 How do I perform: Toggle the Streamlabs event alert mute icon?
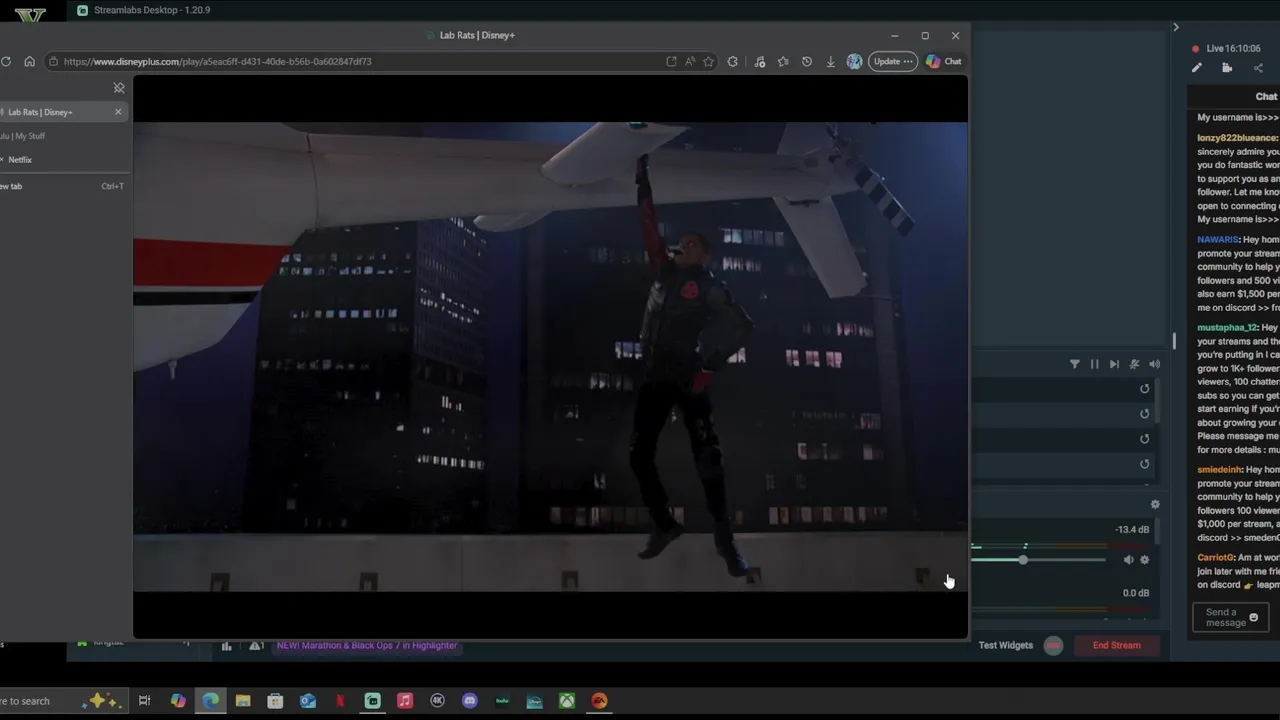[1134, 364]
